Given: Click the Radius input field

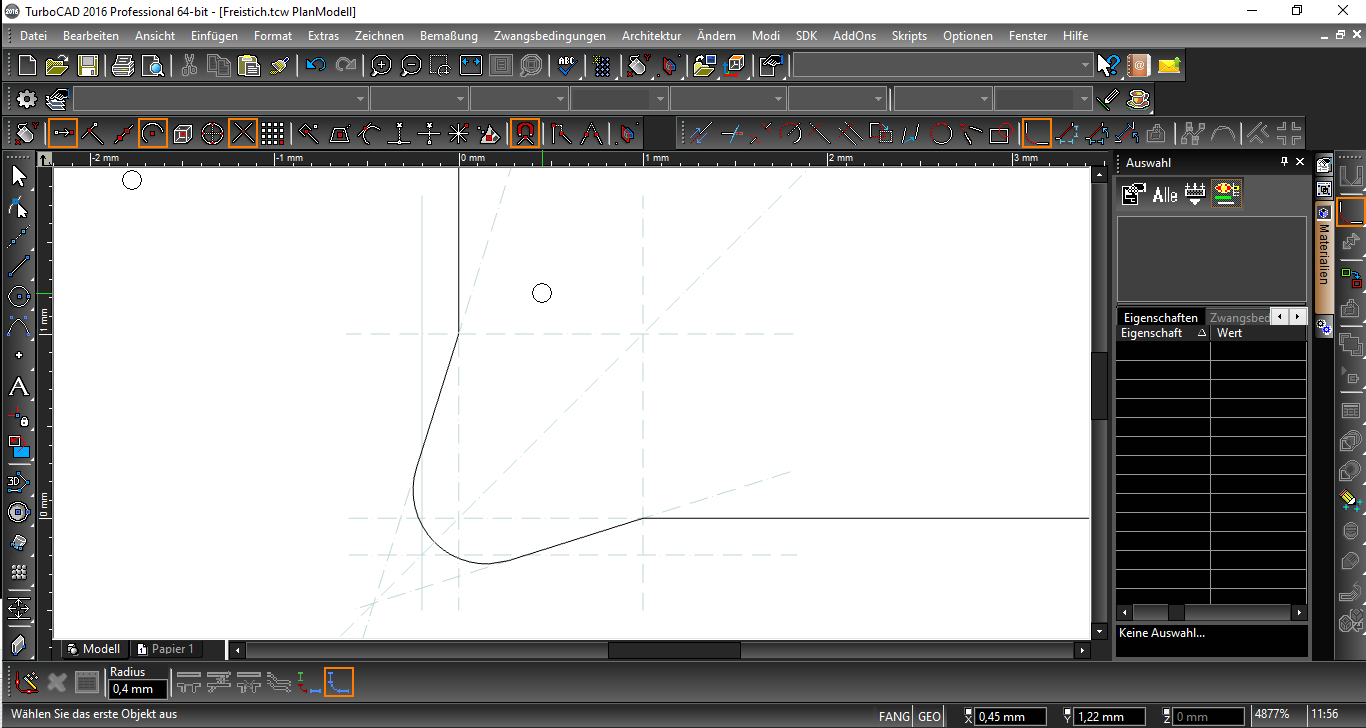Looking at the screenshot, I should point(138,689).
